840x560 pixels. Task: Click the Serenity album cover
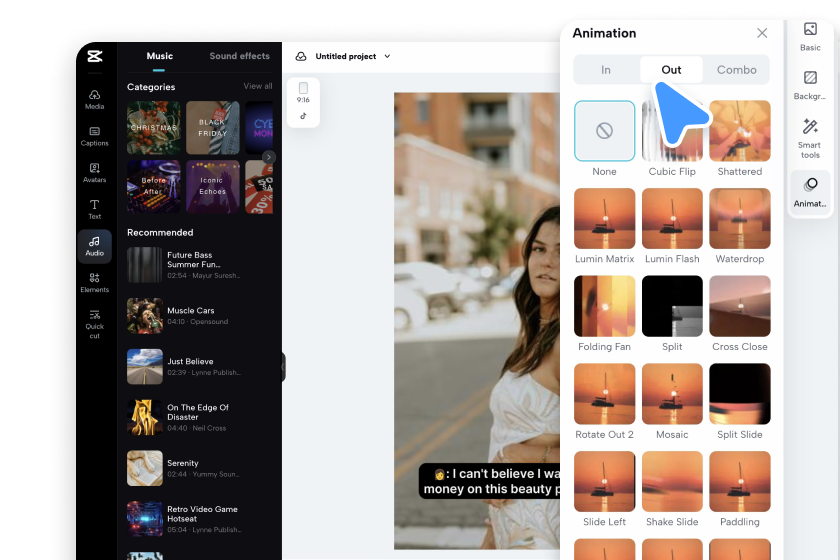point(145,468)
